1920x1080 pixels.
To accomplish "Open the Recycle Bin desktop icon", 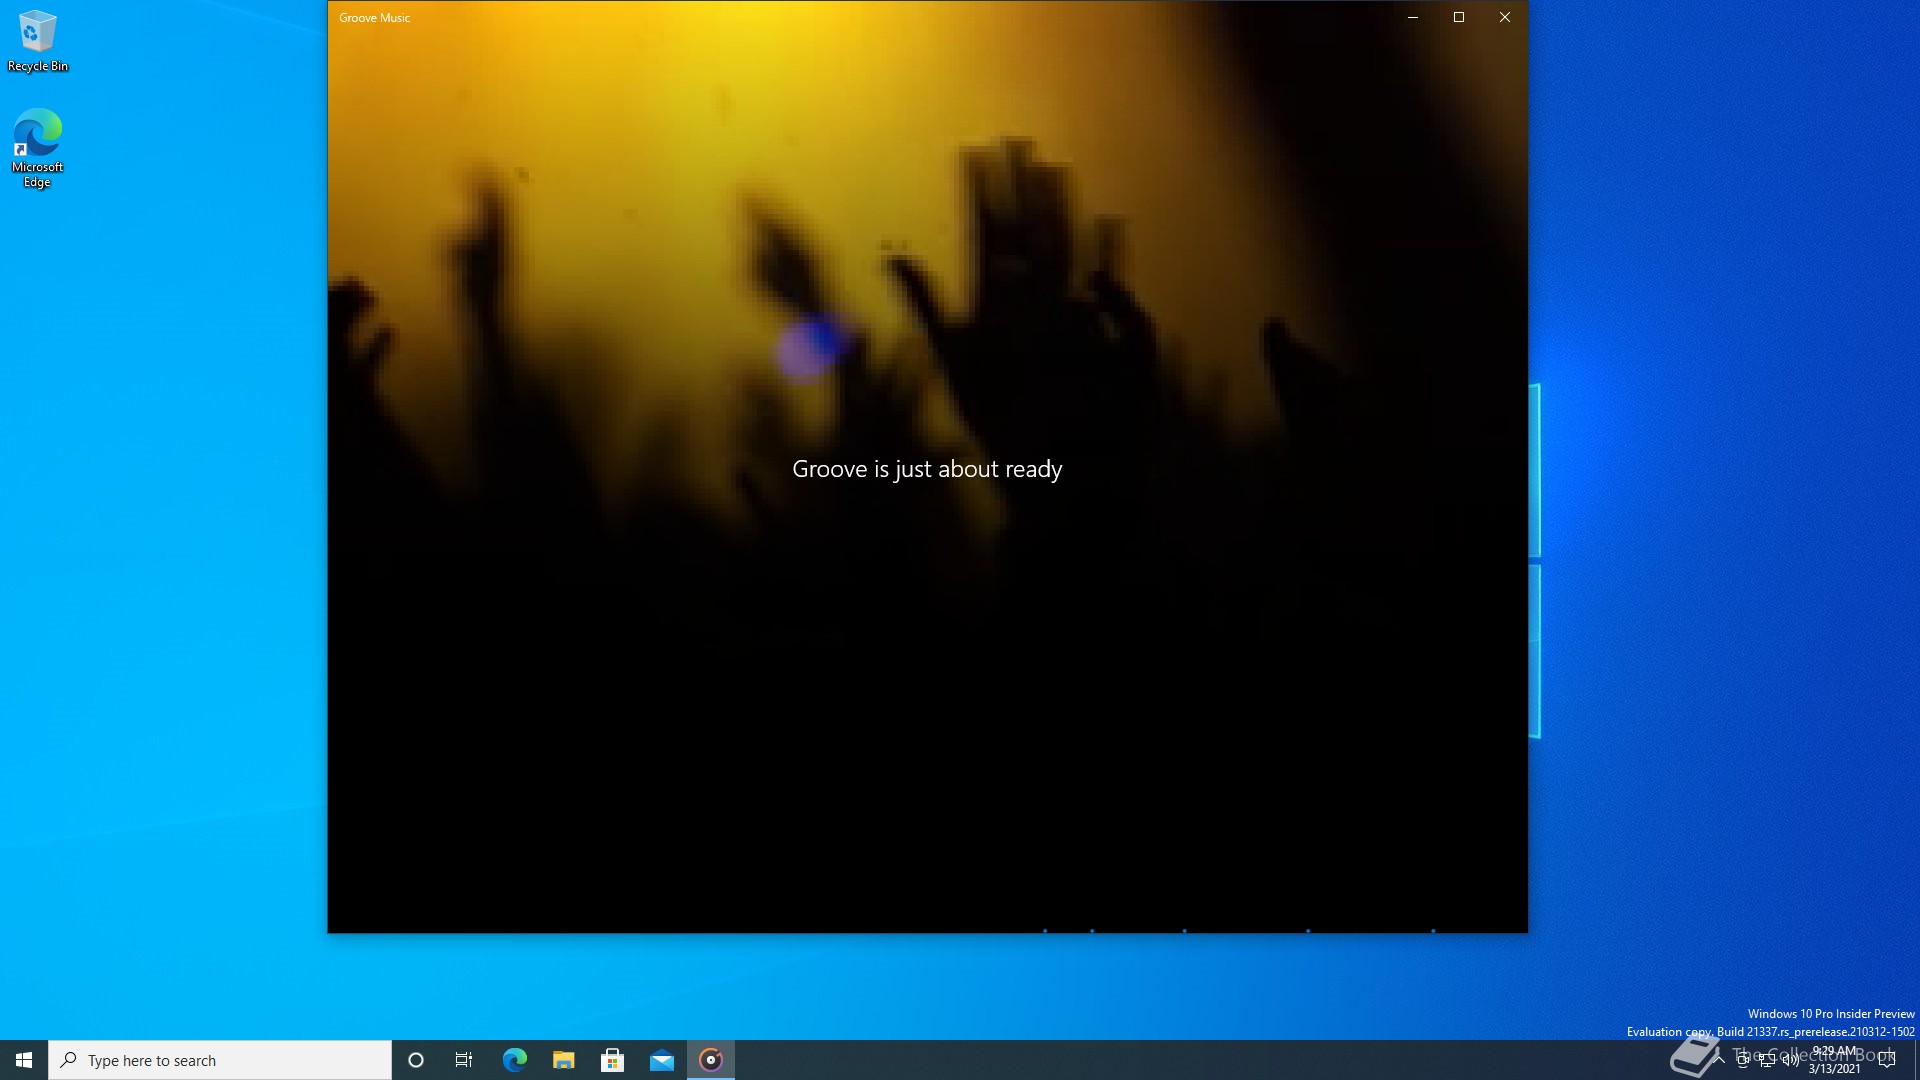I will 38,42.
